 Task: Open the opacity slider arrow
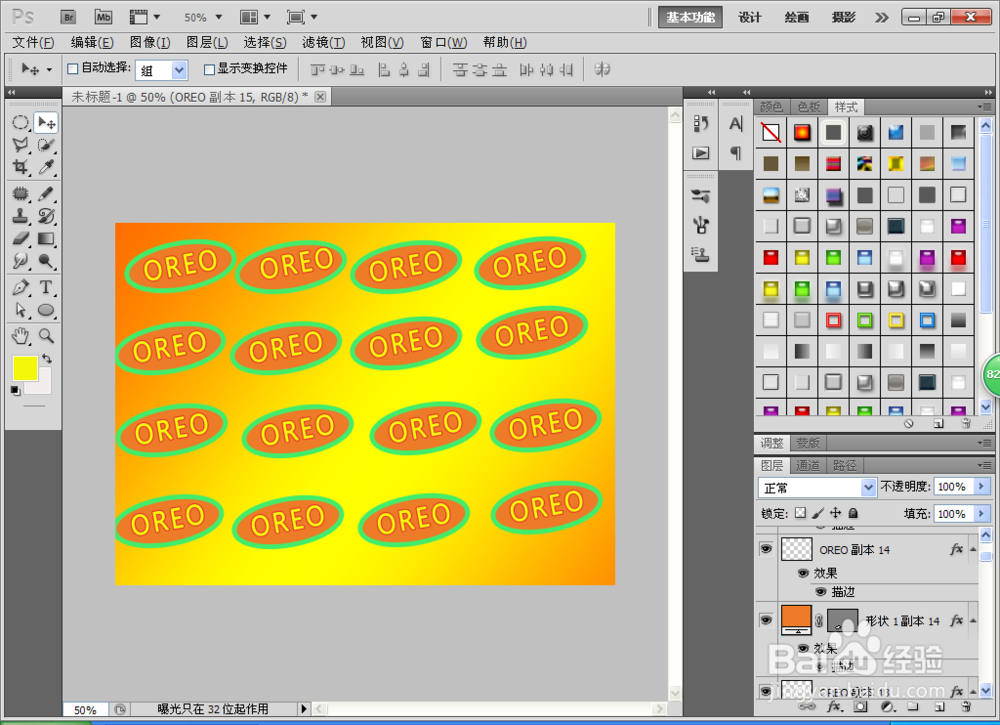982,487
